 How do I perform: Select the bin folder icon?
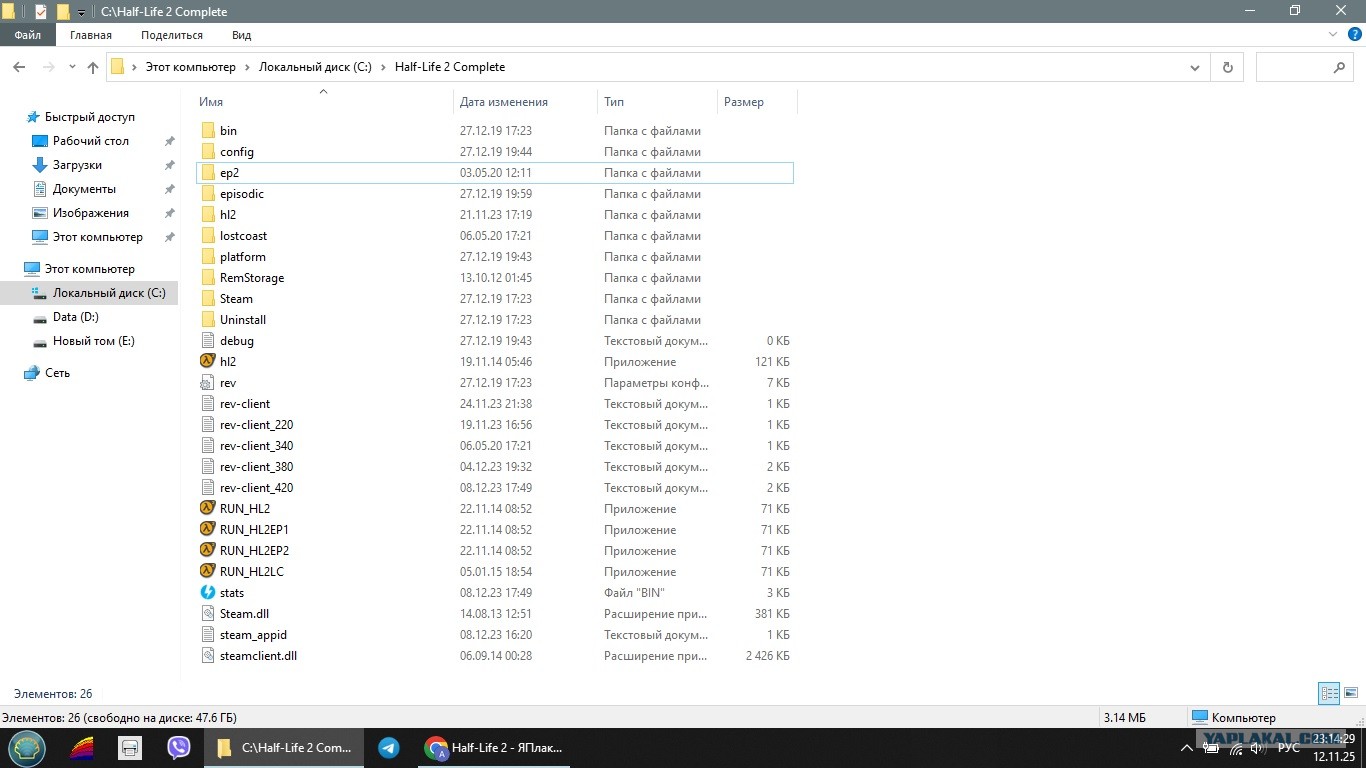coord(208,130)
